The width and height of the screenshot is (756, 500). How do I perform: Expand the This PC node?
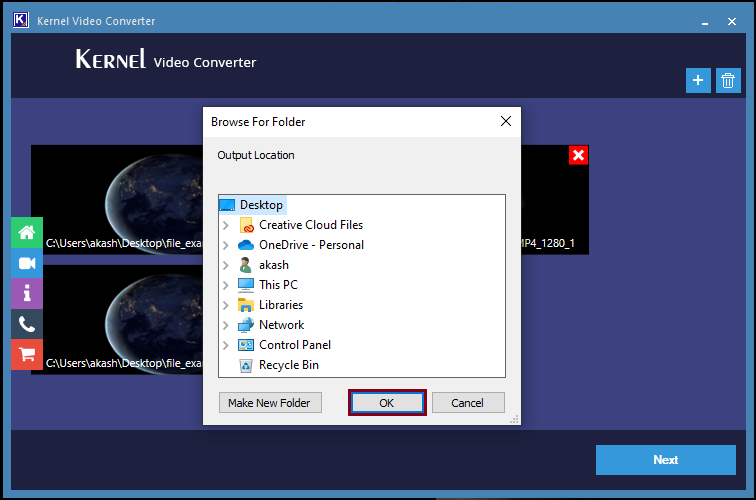[226, 285]
